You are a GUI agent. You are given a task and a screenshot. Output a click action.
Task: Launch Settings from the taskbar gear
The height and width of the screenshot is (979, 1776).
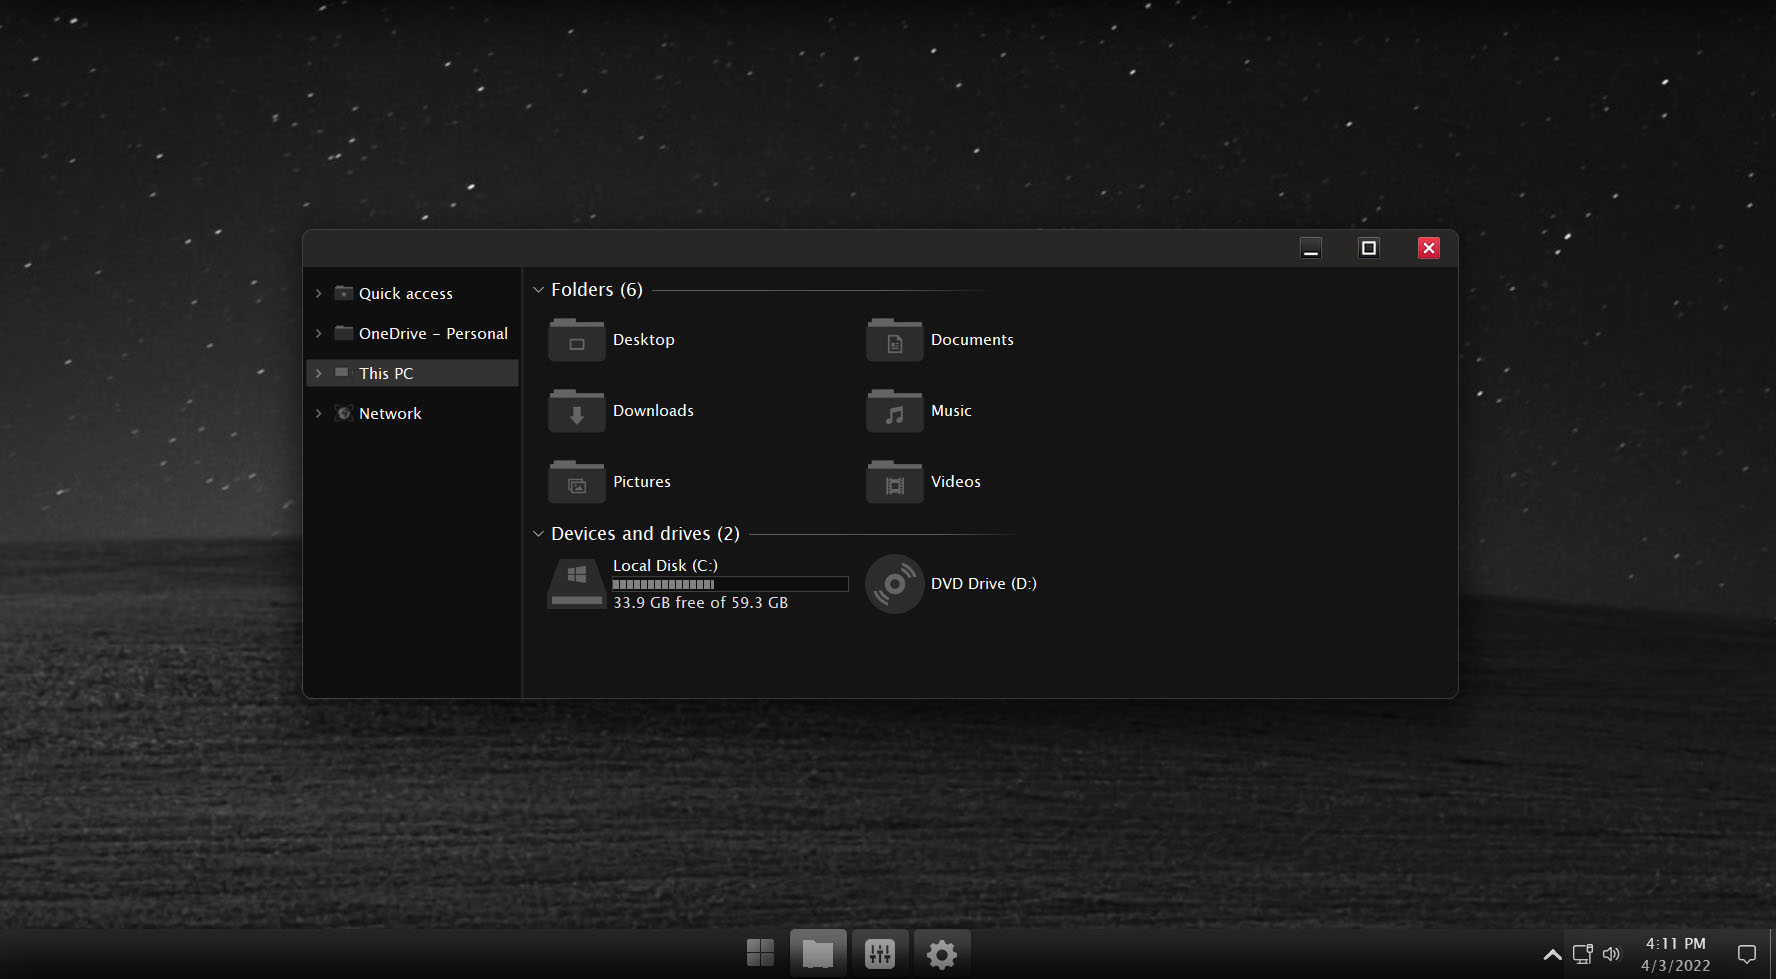941,953
